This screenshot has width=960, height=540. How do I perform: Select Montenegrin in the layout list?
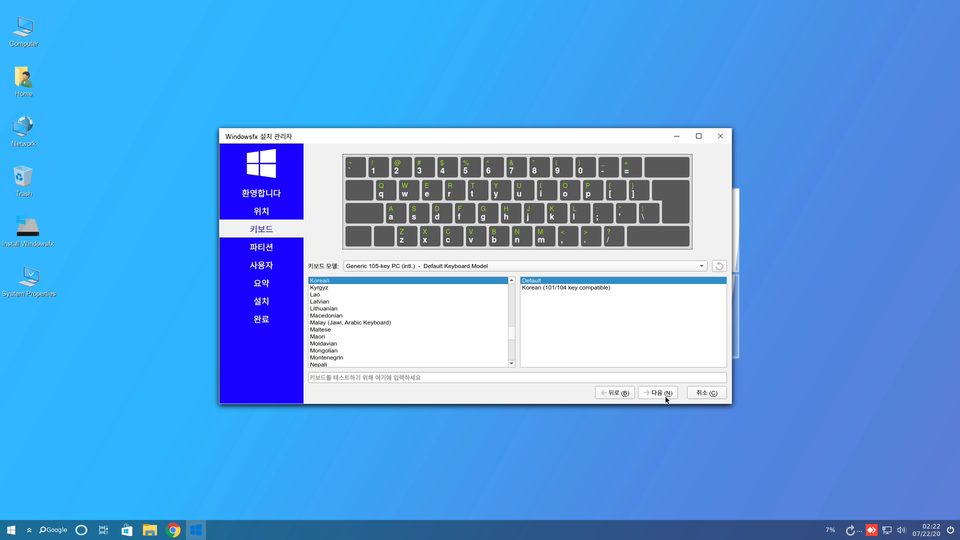point(408,358)
